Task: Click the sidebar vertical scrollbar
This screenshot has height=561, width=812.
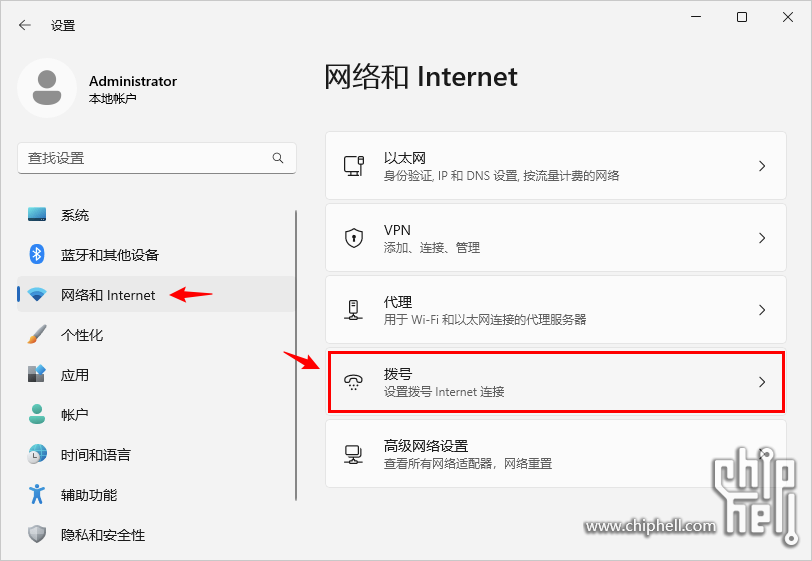Action: pyautogui.click(x=296, y=355)
